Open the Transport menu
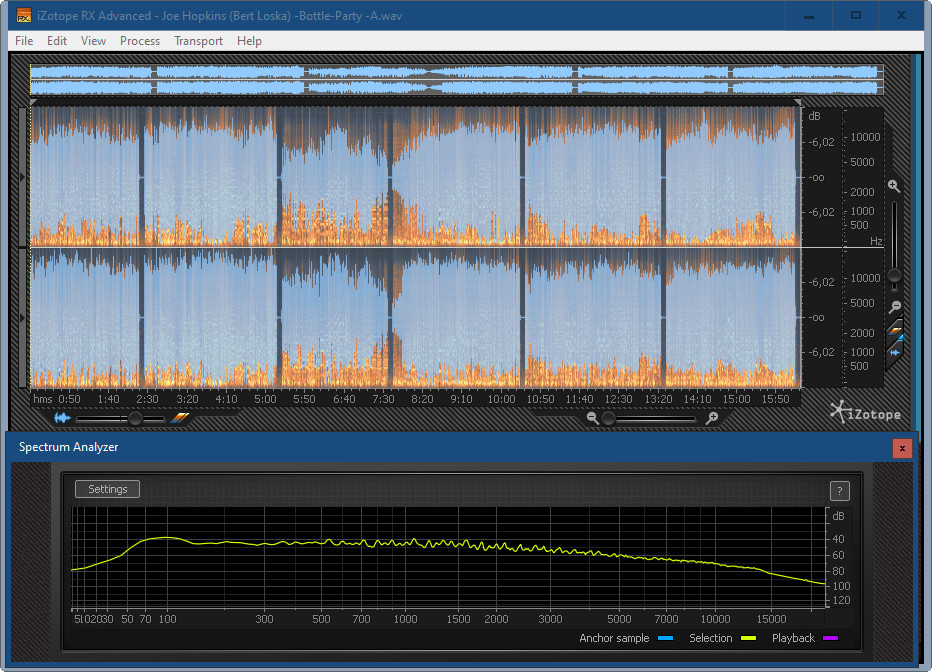 198,41
